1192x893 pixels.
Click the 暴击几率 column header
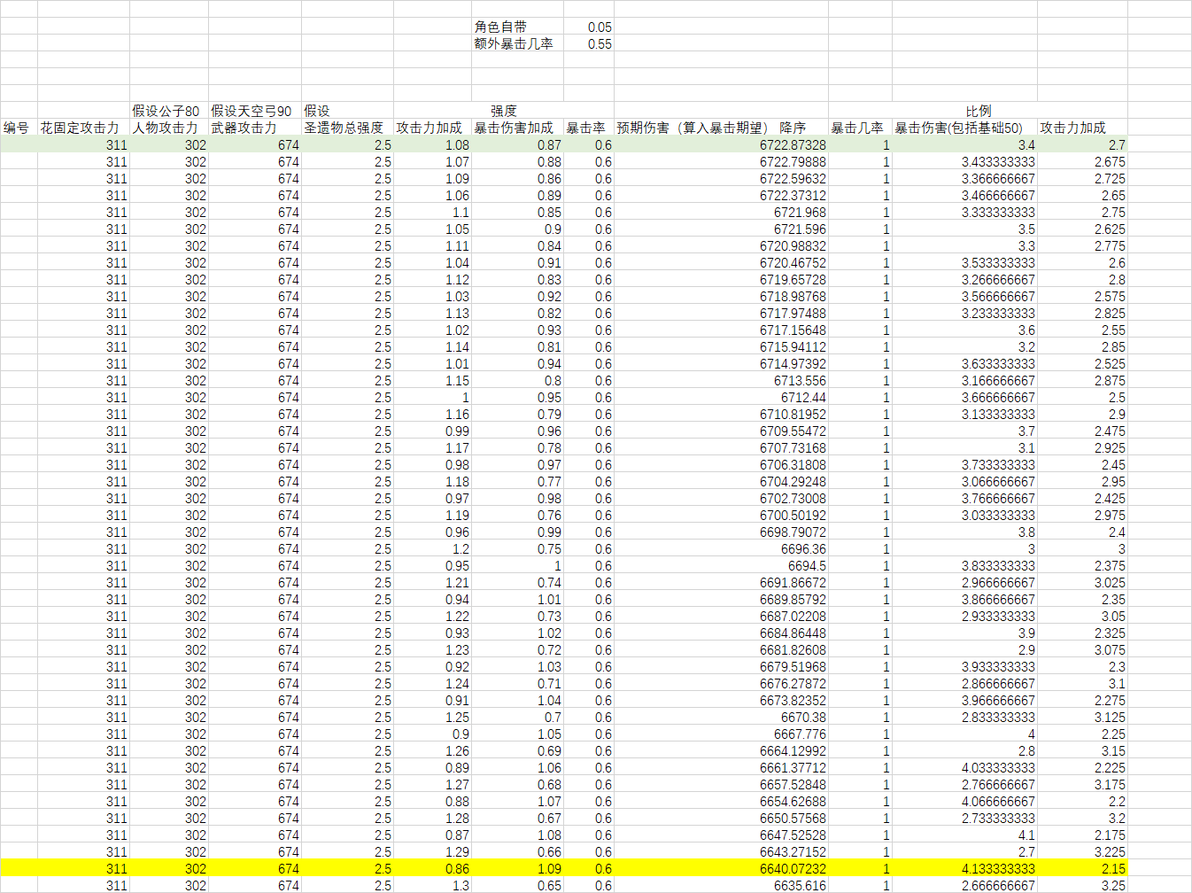pos(860,128)
